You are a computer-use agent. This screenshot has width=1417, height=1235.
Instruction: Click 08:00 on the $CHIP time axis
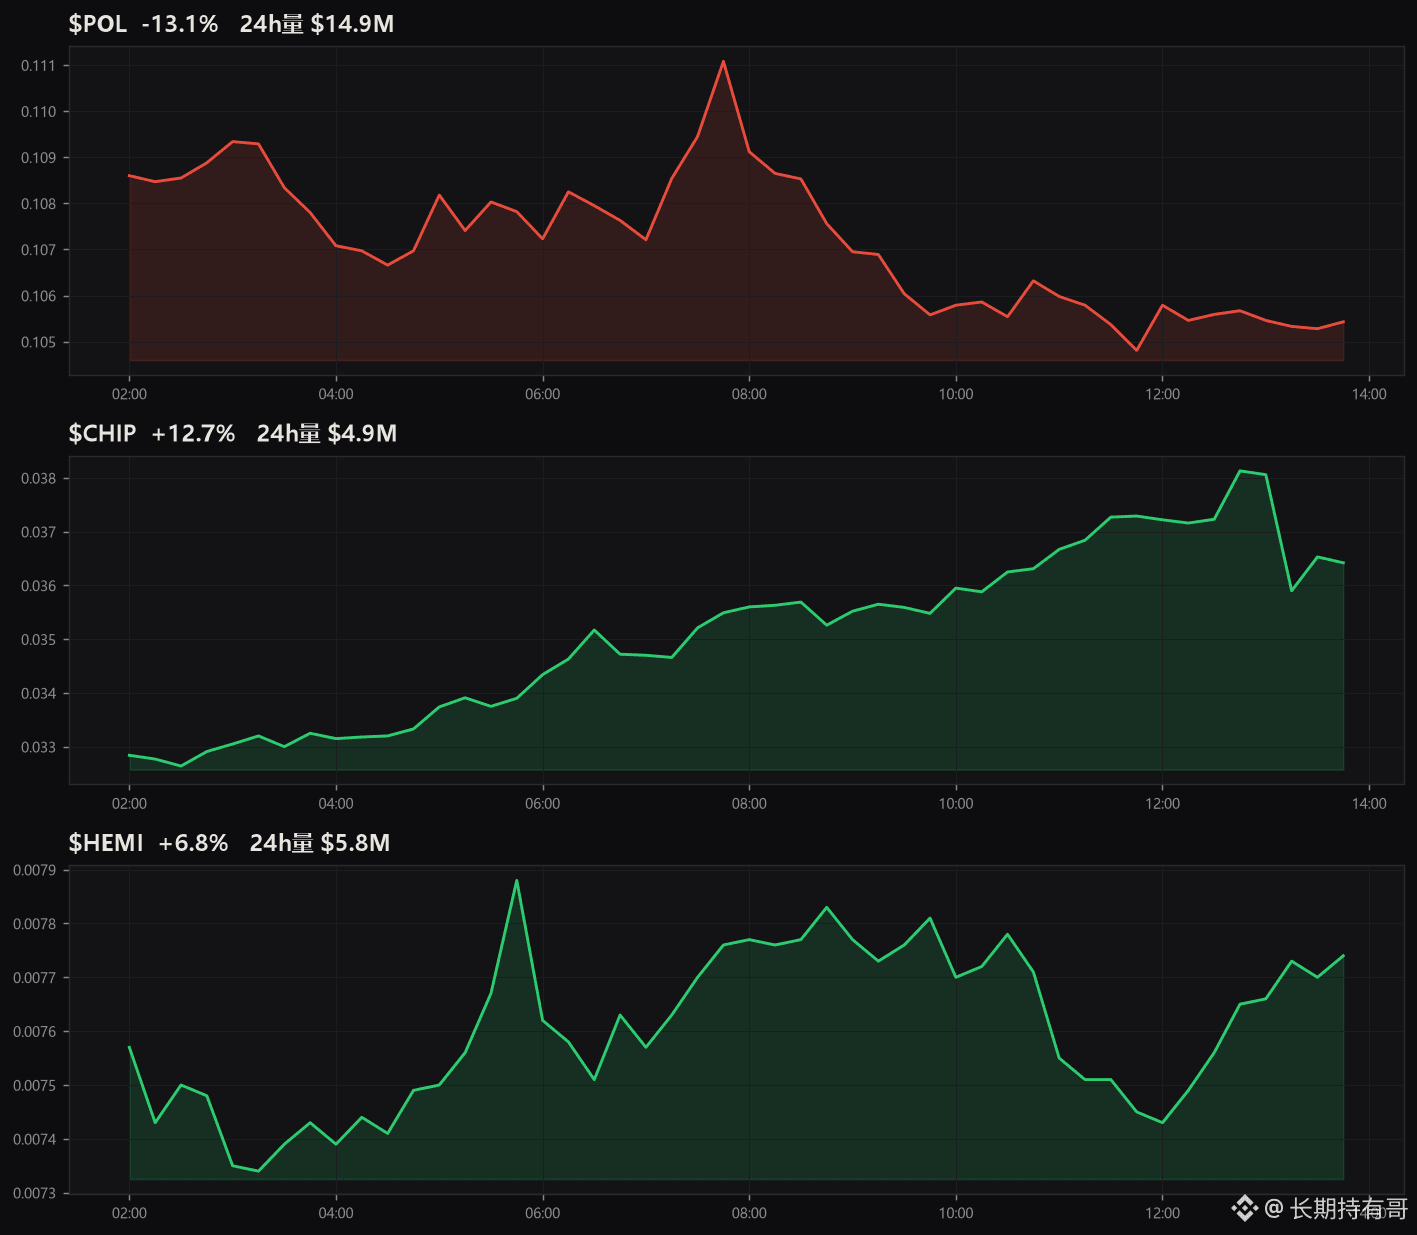click(749, 803)
